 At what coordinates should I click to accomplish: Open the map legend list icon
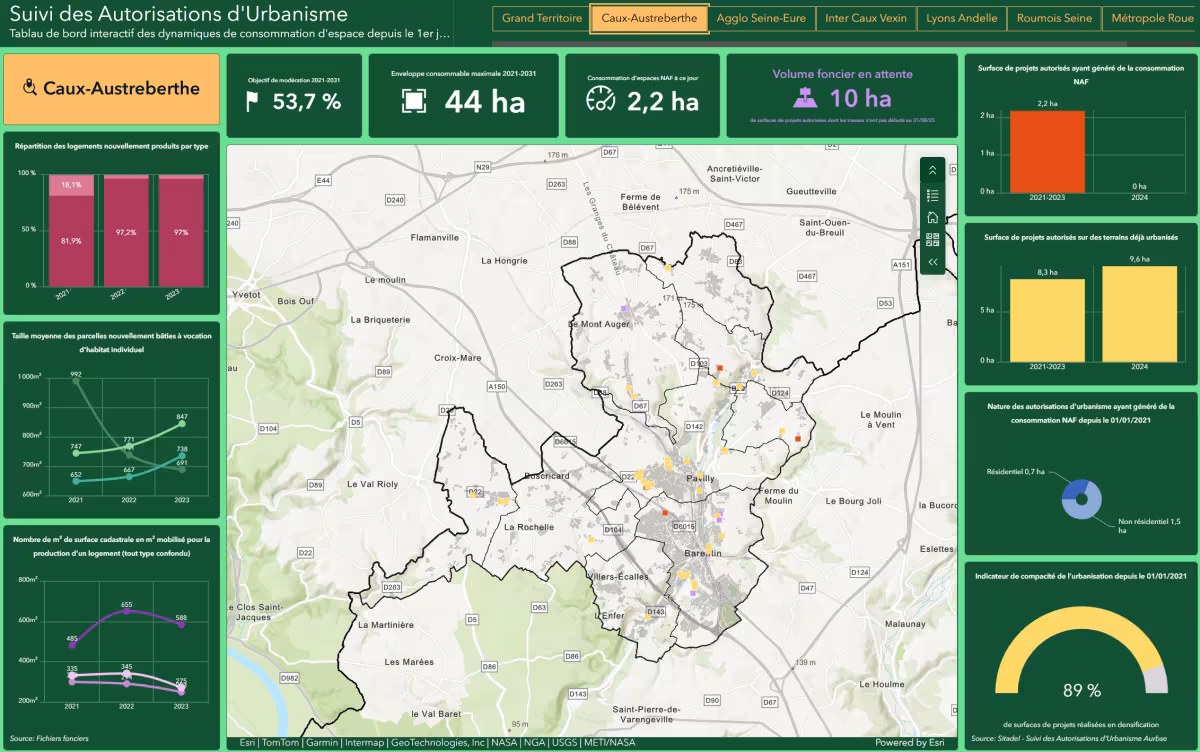point(932,195)
